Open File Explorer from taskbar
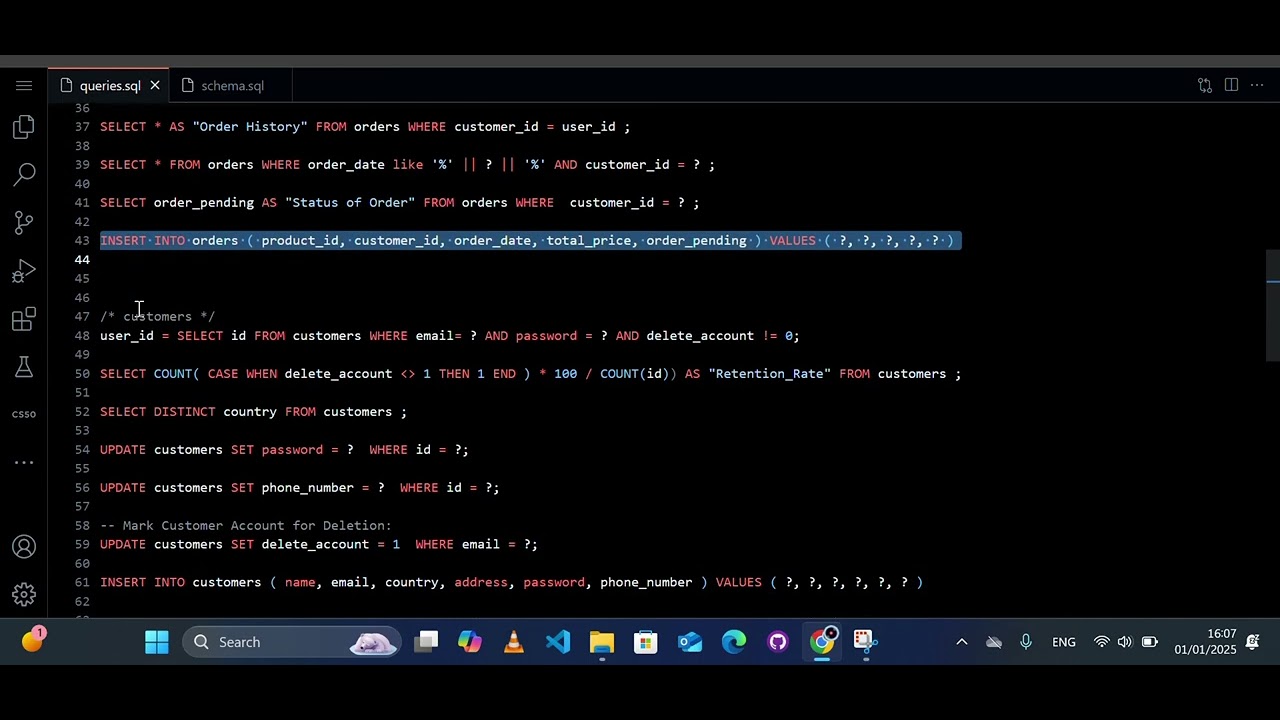 602,642
